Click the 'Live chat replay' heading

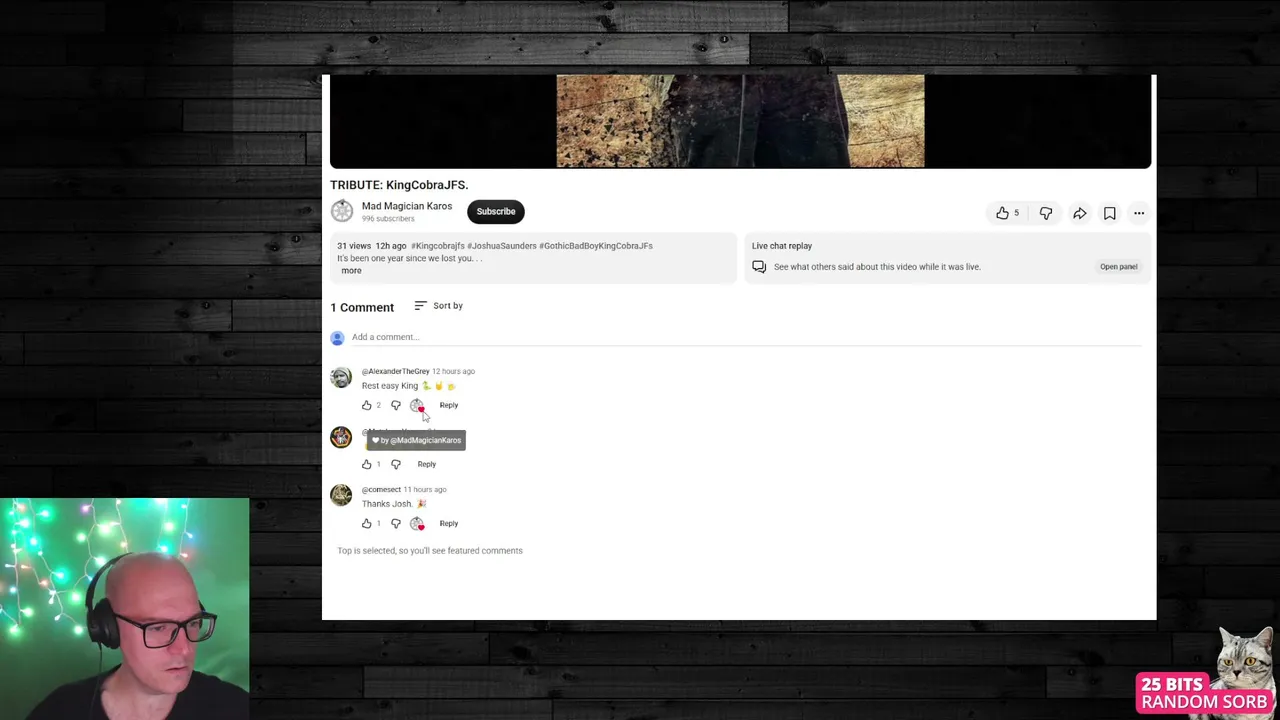[782, 246]
